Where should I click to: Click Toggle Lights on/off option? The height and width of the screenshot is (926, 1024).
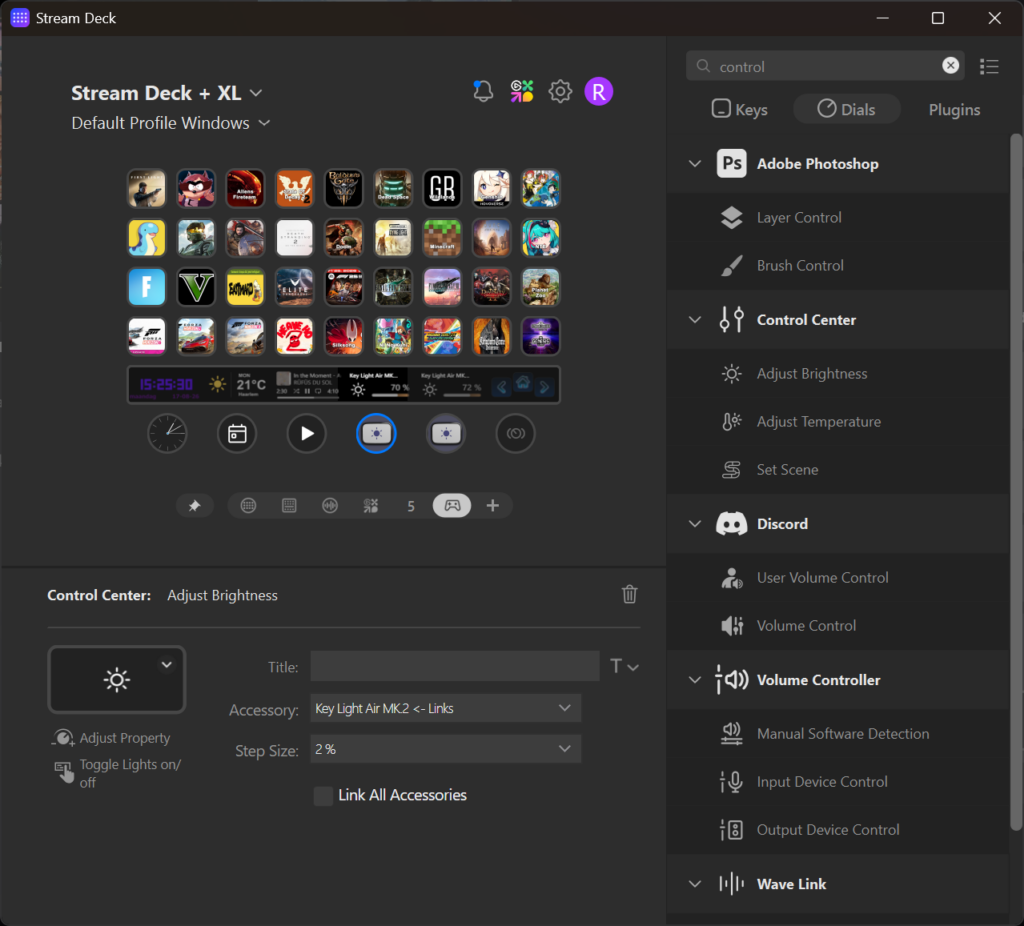pyautogui.click(x=118, y=773)
